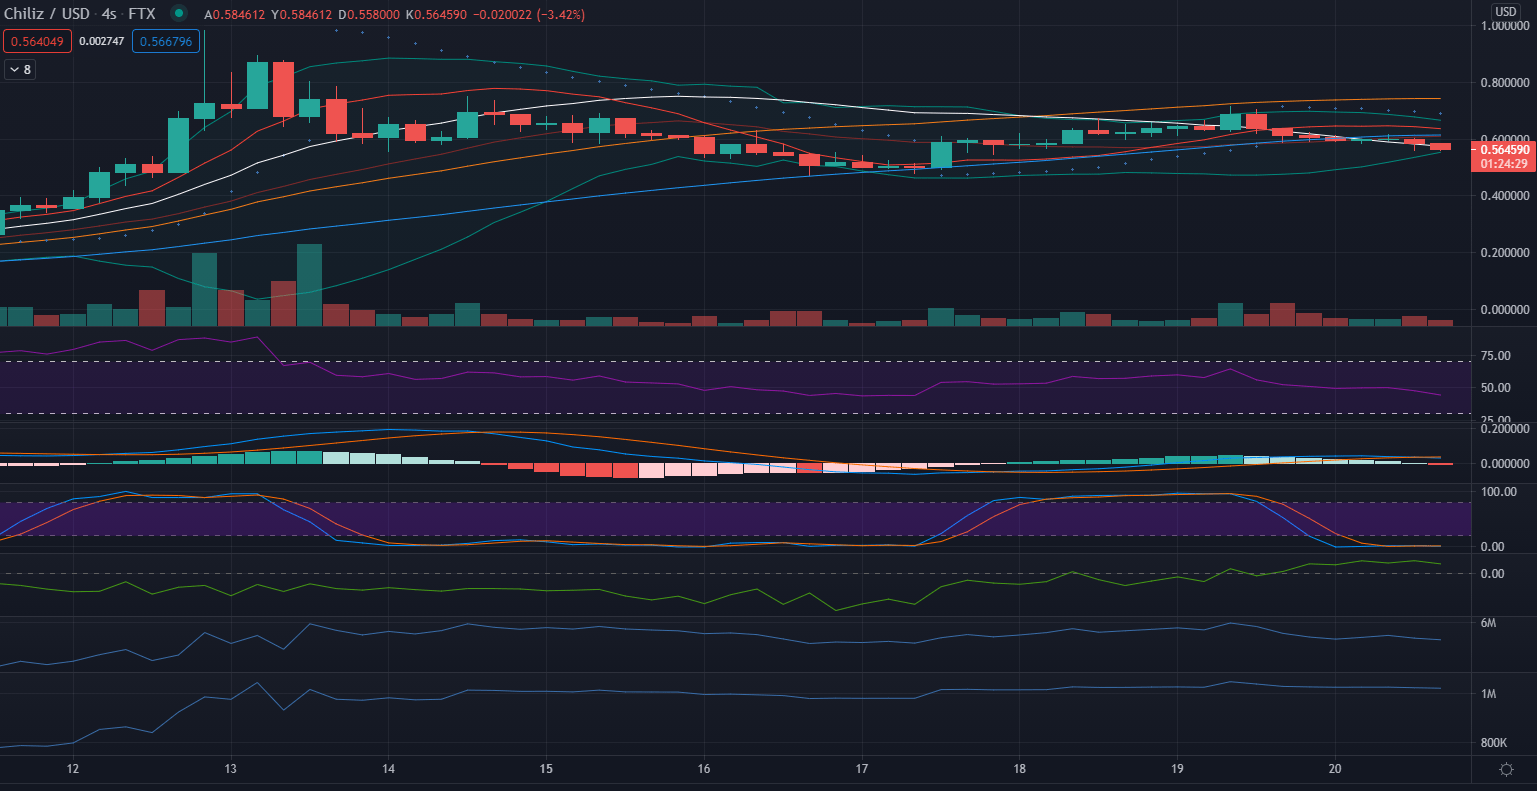Open chart settings gear icon
Image resolution: width=1537 pixels, height=791 pixels.
[1506, 769]
